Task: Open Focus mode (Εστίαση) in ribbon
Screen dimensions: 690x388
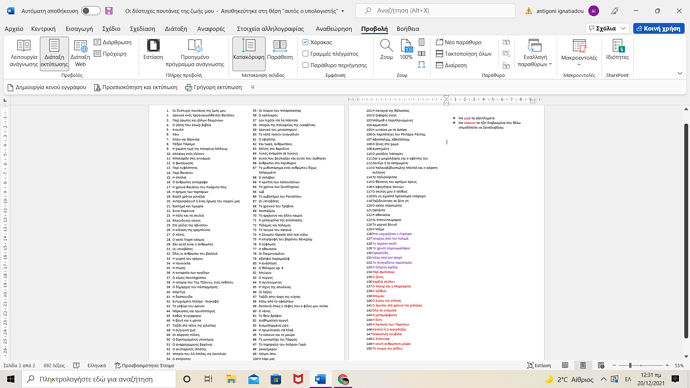Action: click(153, 49)
